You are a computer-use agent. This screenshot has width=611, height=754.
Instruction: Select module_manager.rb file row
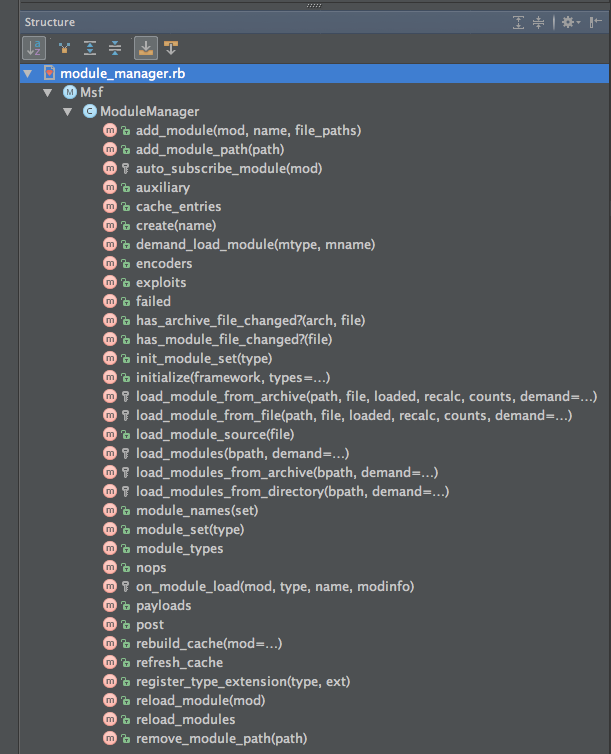(314, 74)
